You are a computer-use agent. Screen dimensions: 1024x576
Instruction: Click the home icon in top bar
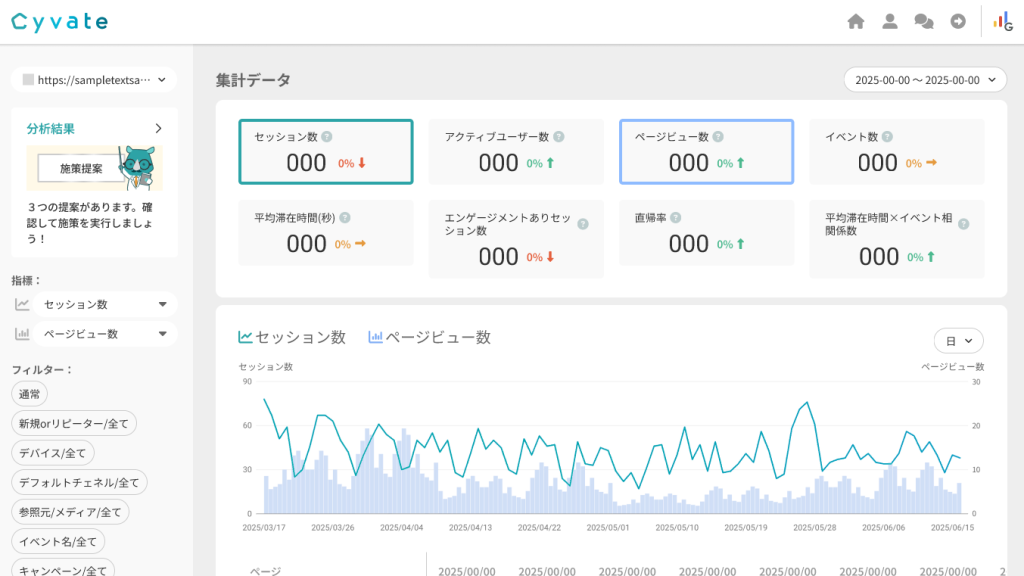pos(855,21)
